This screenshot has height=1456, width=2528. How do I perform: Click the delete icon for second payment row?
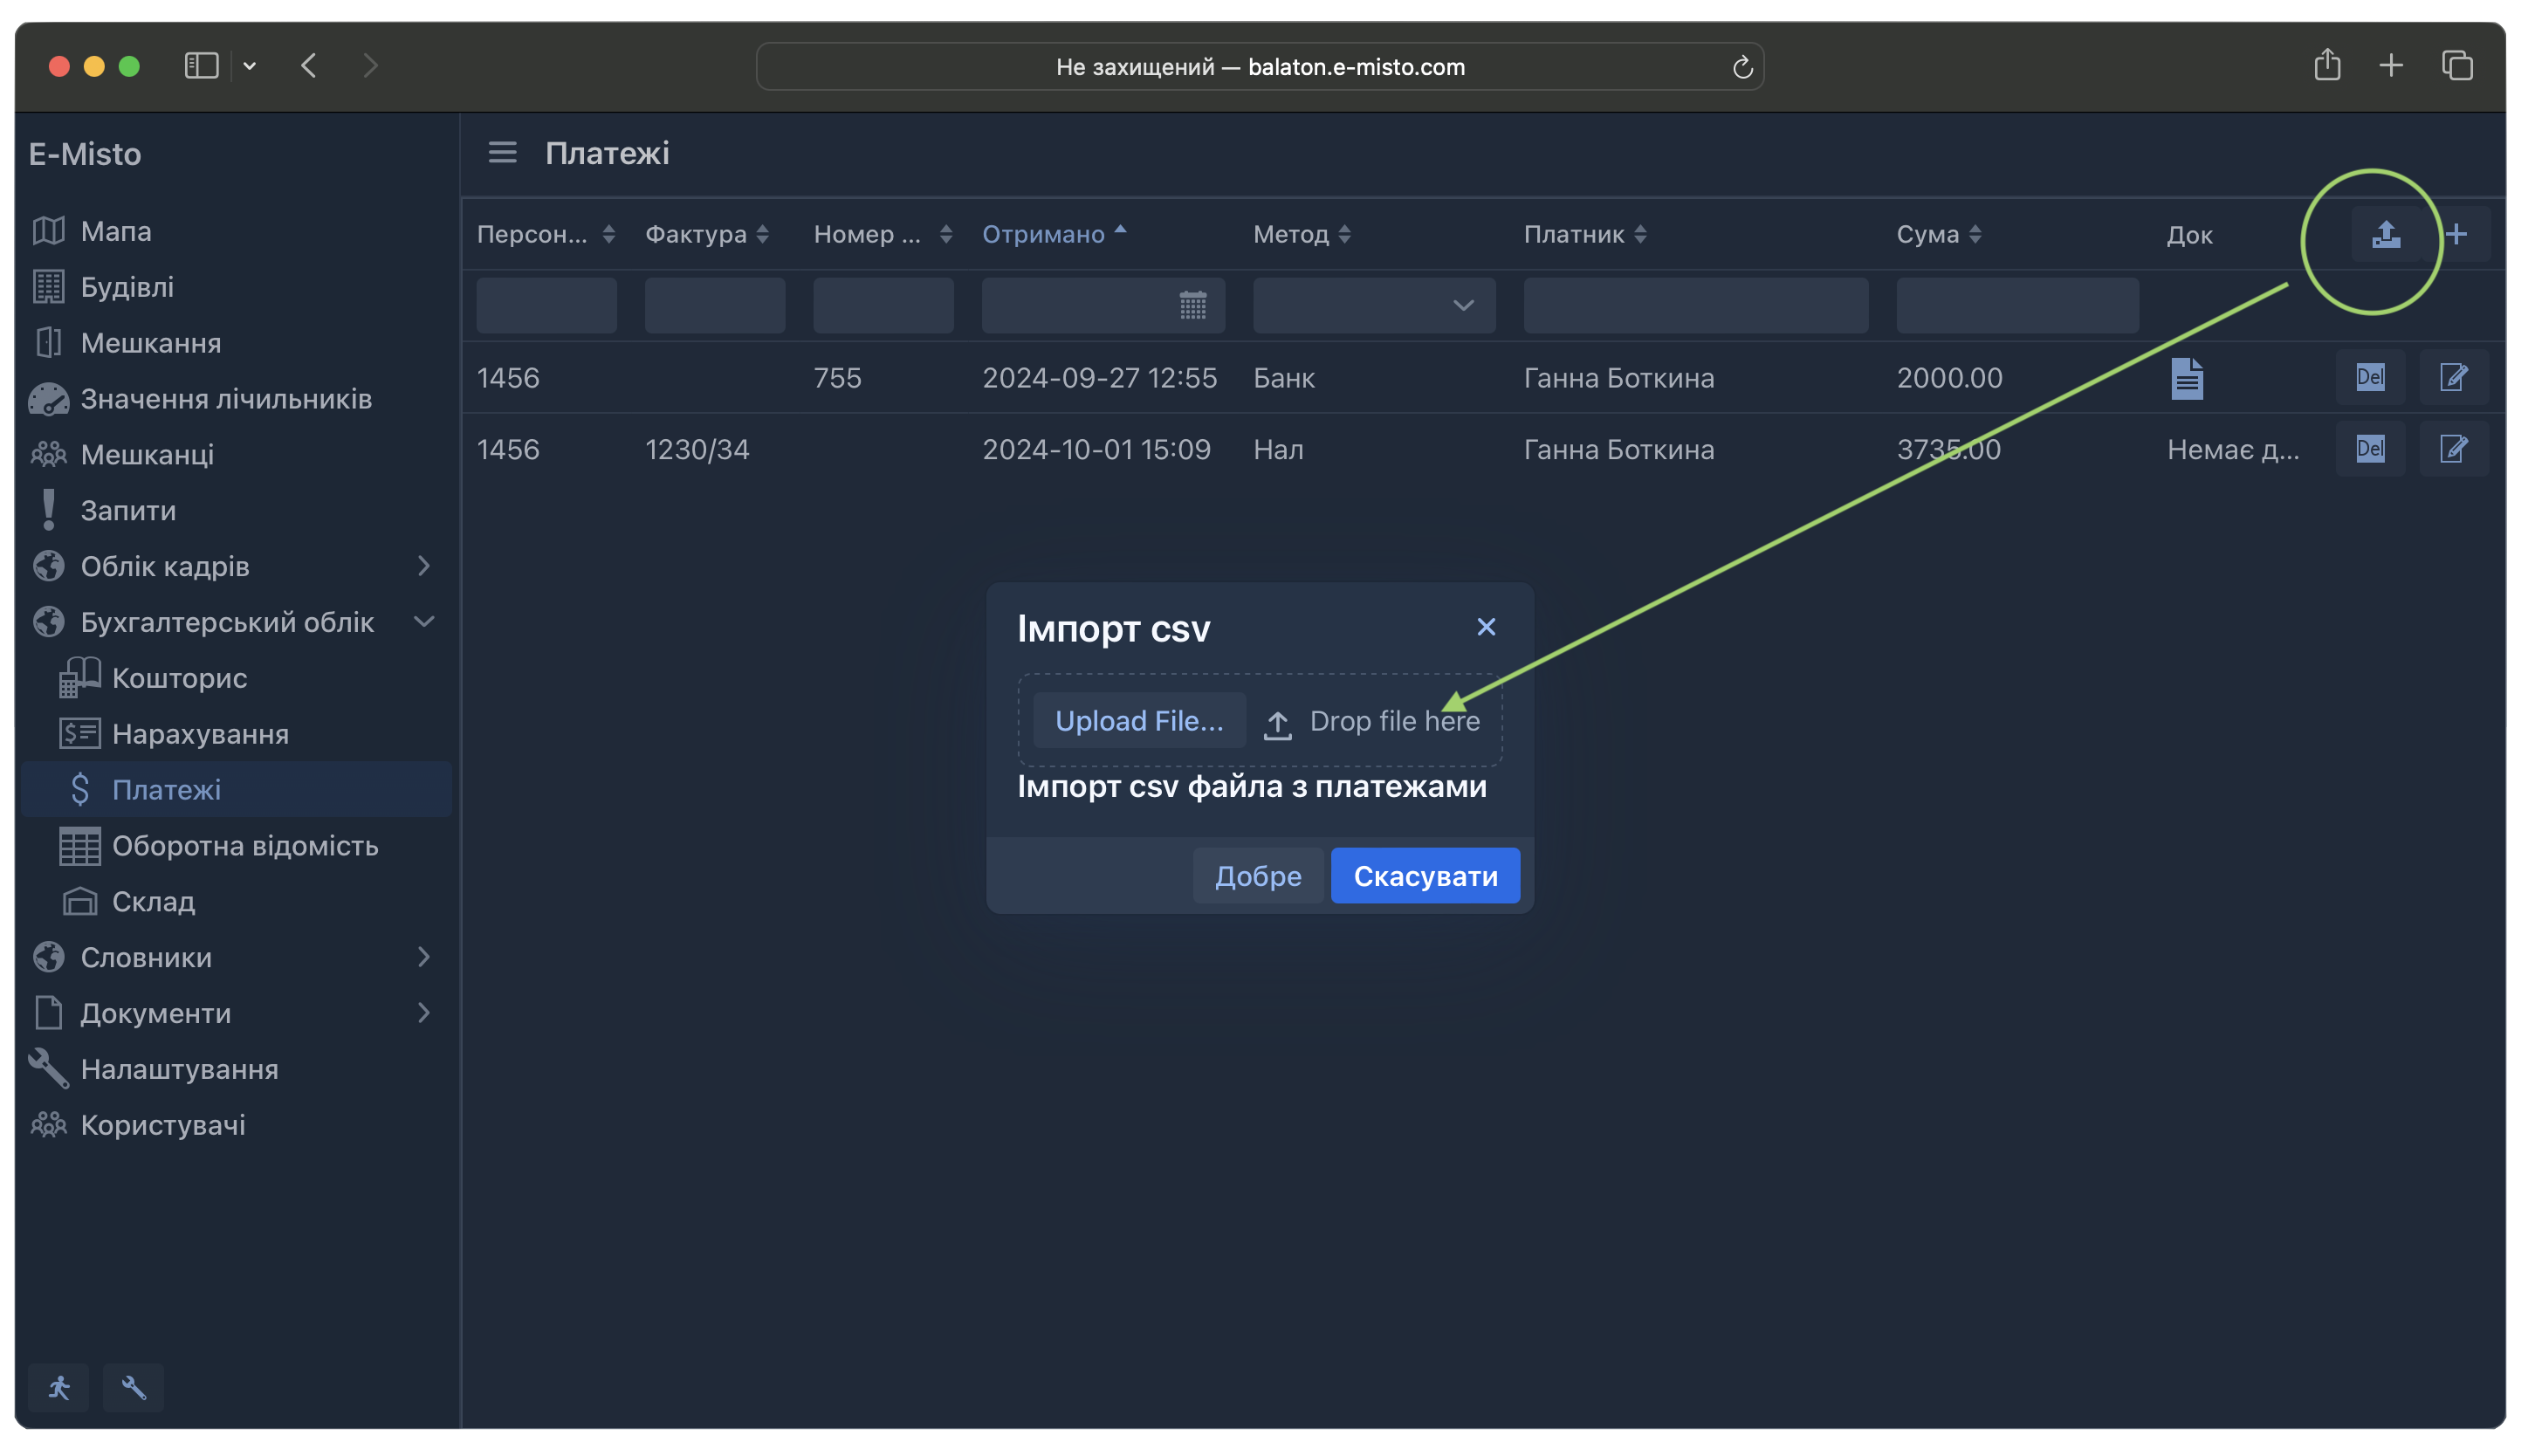coord(2370,448)
